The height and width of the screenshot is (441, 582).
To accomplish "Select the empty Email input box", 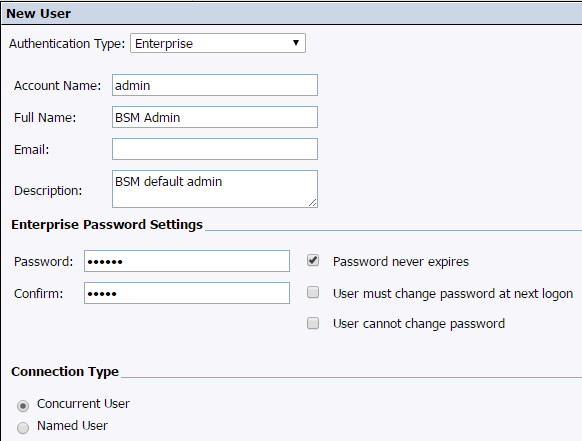I will coord(215,149).
